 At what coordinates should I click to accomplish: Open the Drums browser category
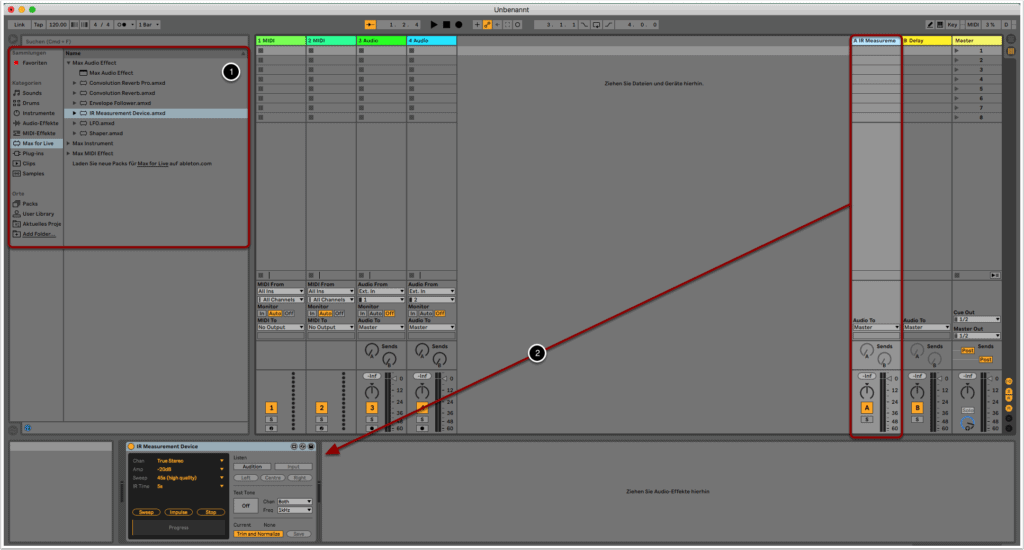tap(32, 102)
